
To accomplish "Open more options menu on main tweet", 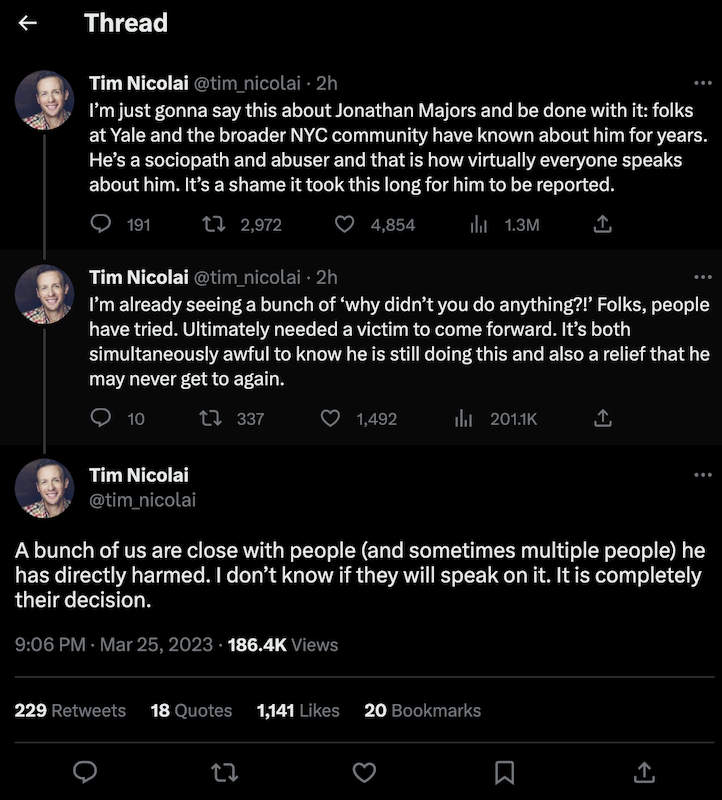I will [702, 475].
